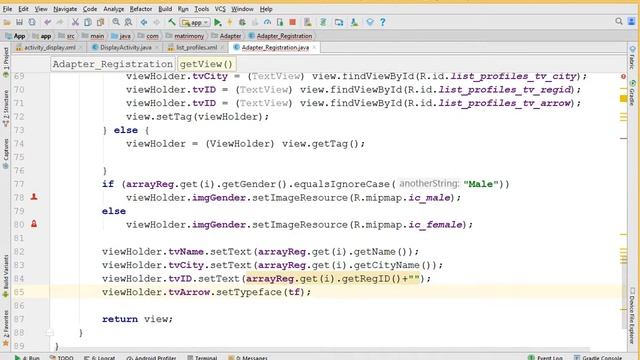Click the Search Everywhere magnifier icon
640x360 pixels.
(619, 22)
